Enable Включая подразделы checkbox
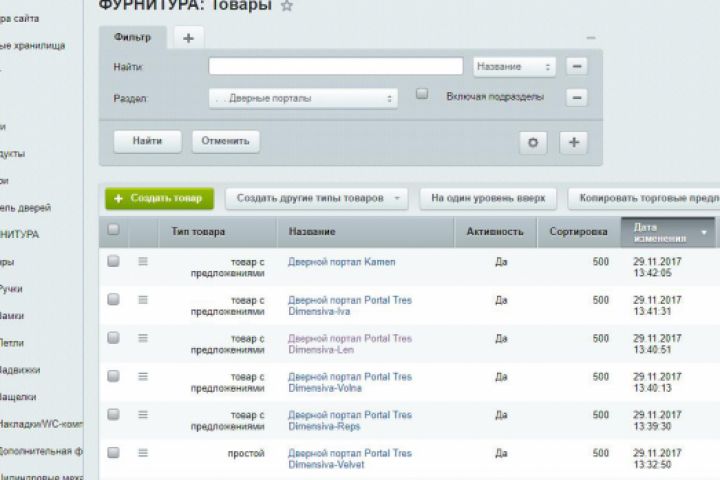This screenshot has width=720, height=480. pos(422,94)
